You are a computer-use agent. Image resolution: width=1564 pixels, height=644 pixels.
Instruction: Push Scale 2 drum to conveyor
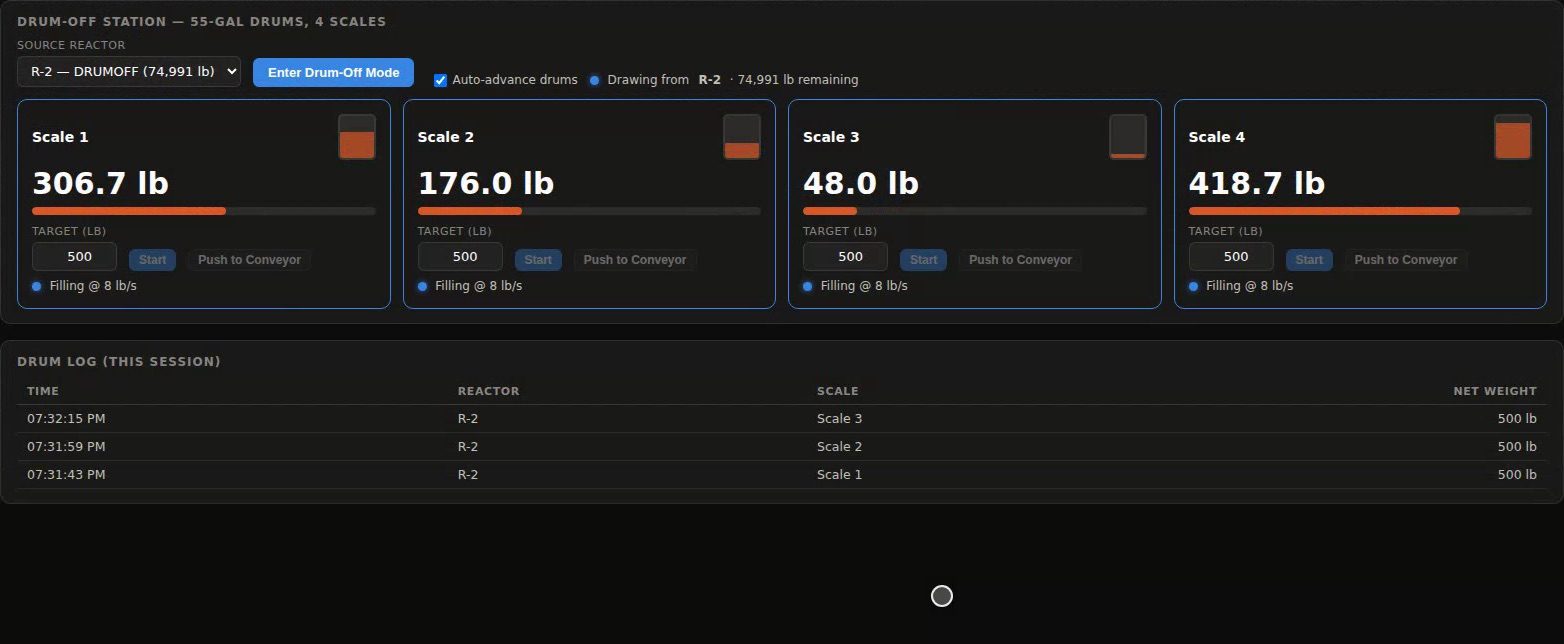635,260
